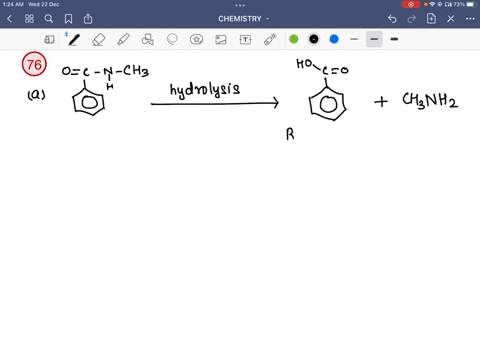Add a new page
Viewport: 480px width, 360px height.
point(431,19)
